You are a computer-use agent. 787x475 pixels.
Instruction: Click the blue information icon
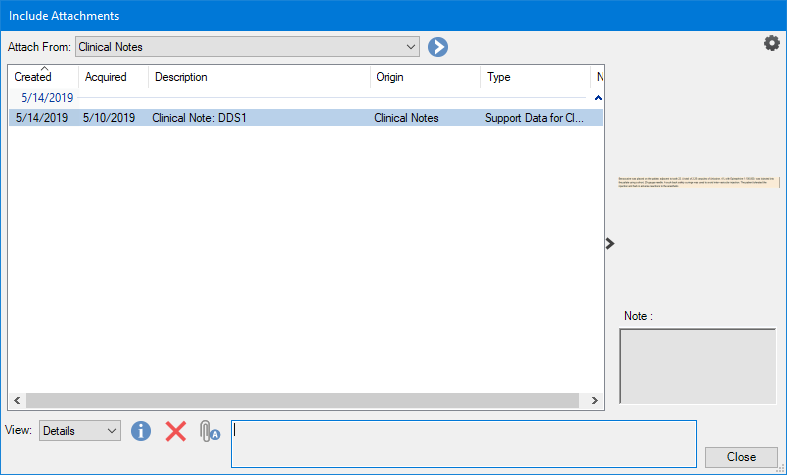(x=141, y=431)
